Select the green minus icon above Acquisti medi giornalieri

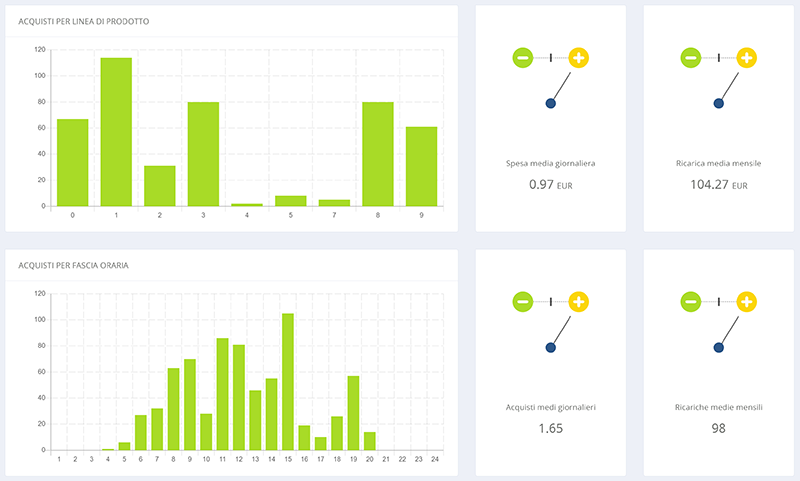click(x=523, y=301)
